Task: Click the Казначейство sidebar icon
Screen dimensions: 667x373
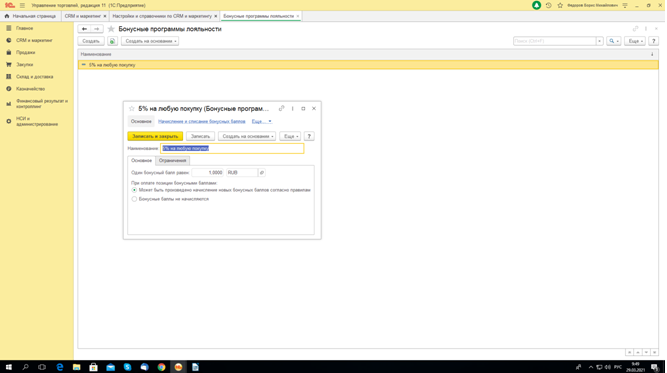Action: click(x=9, y=88)
